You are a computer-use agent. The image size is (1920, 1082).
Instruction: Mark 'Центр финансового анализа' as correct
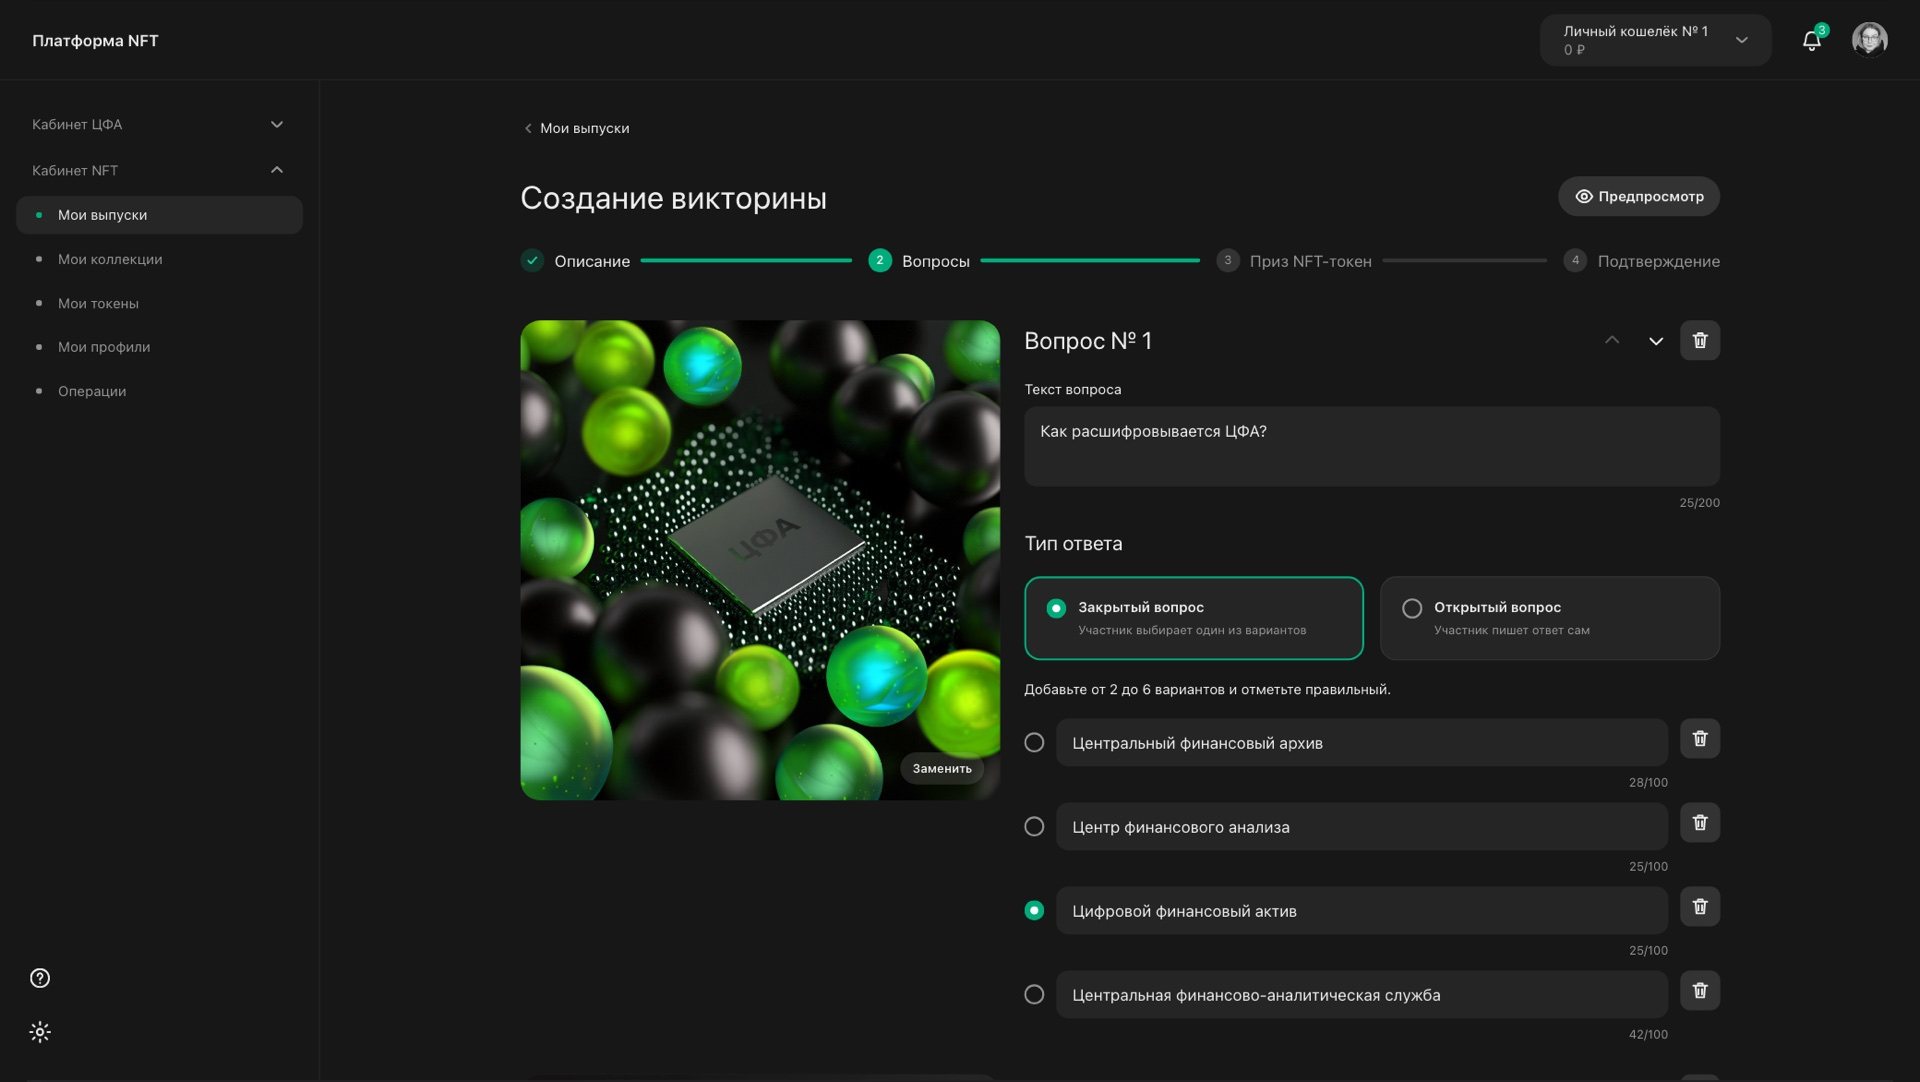click(1034, 827)
